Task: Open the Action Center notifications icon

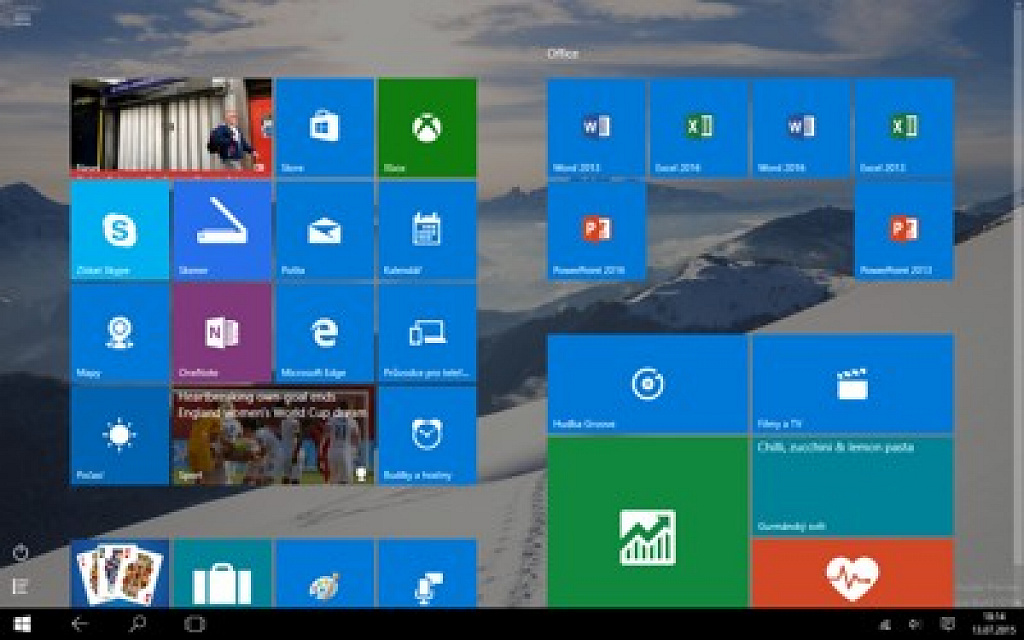Action: coord(946,624)
